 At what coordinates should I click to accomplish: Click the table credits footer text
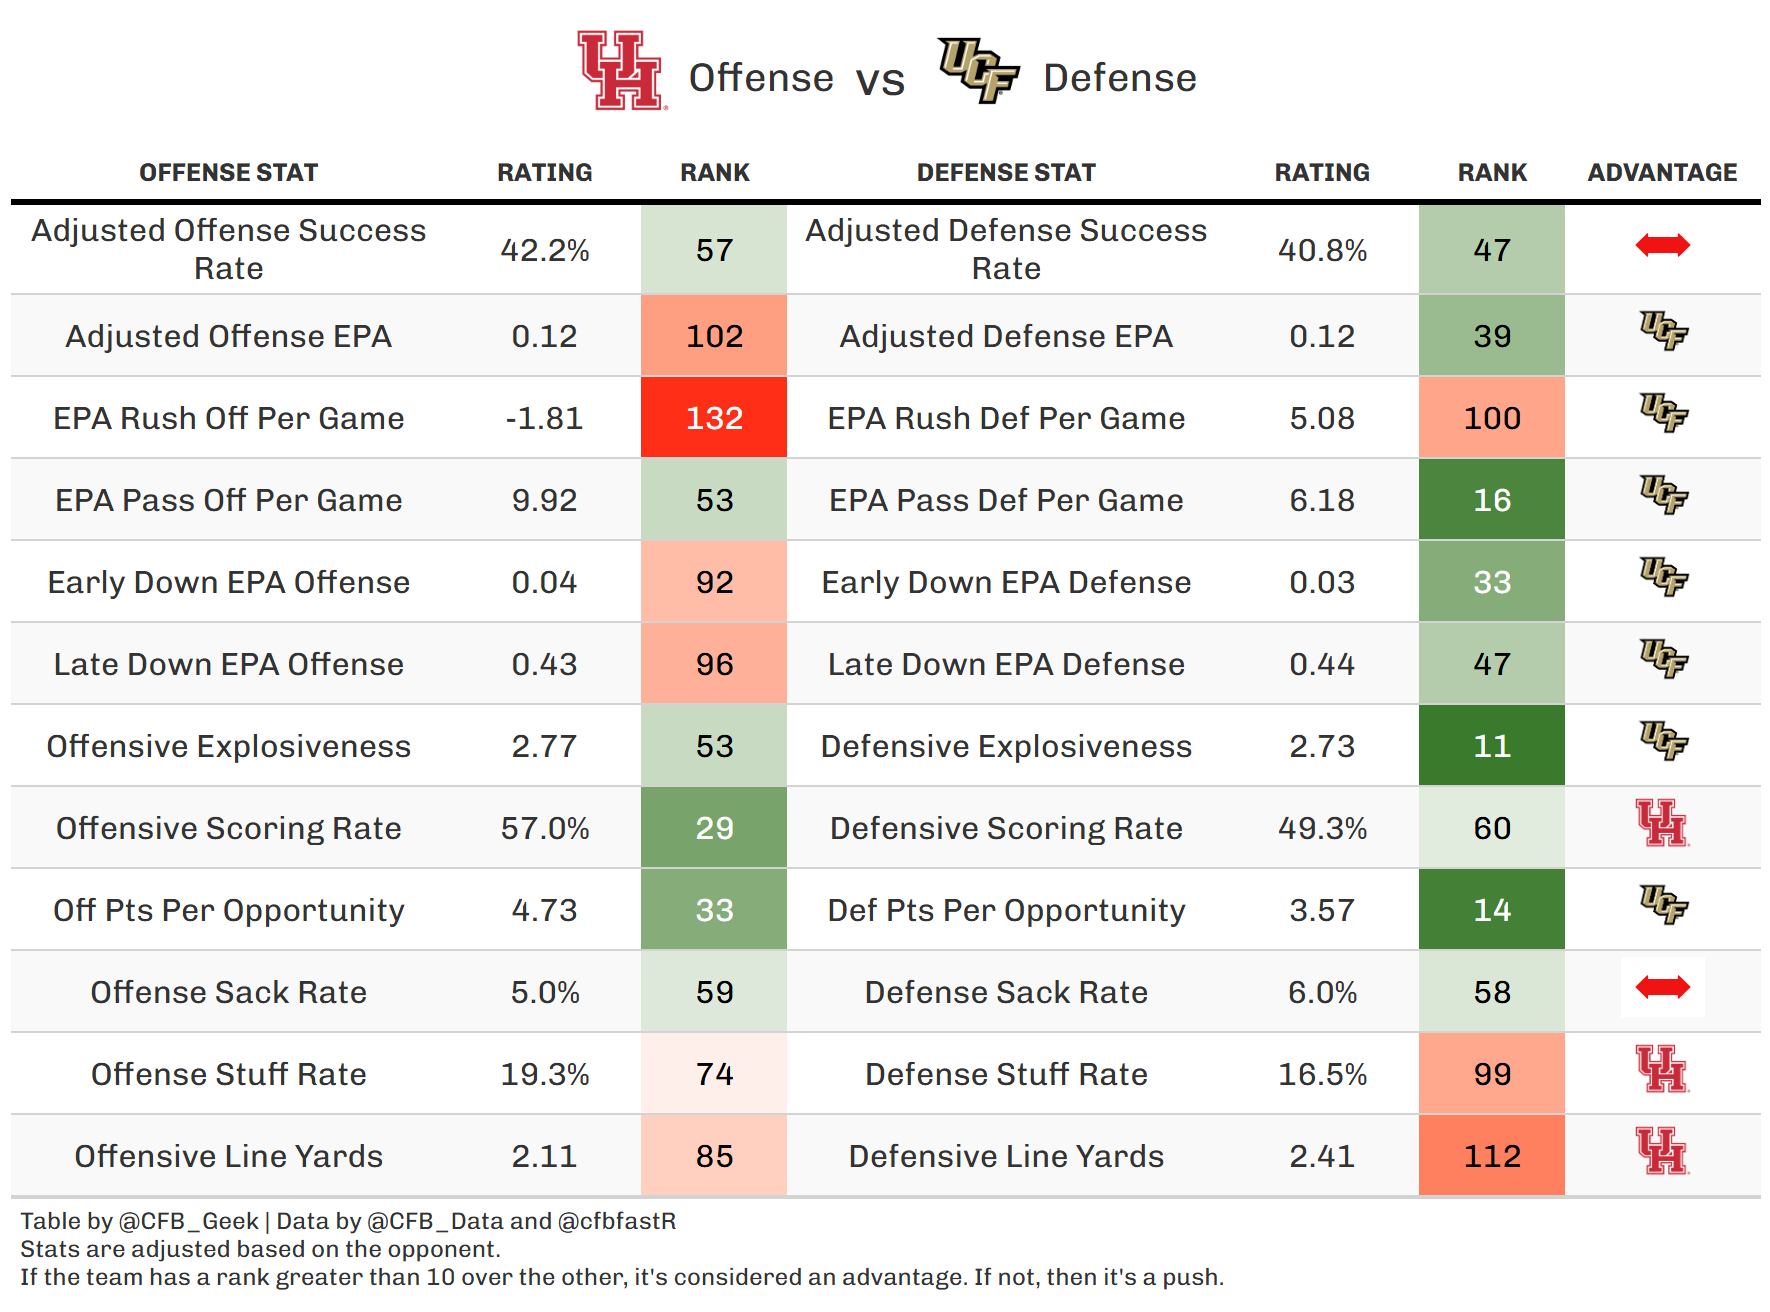[348, 1221]
